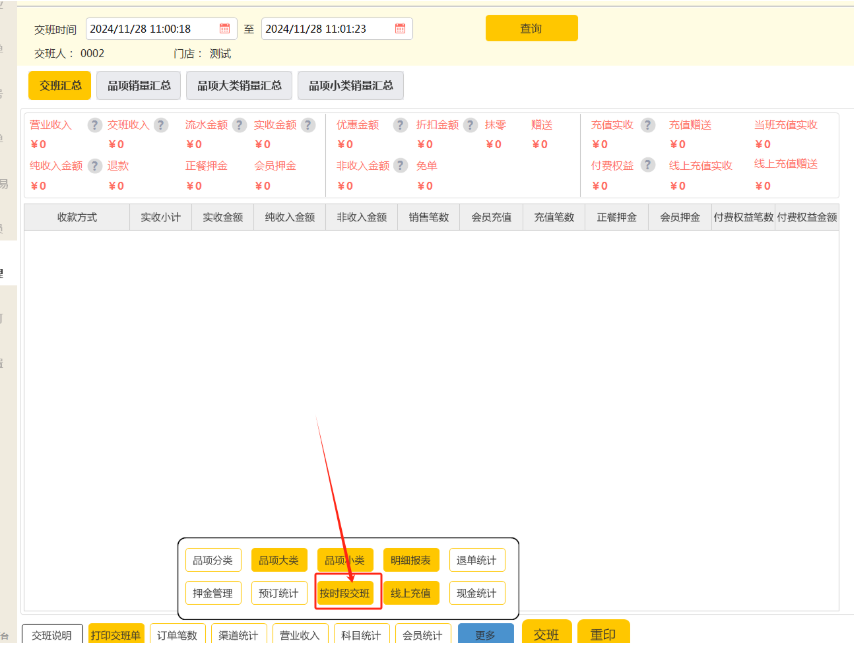
Task: Go to the 品项小类销量汇总 tab
Action: (351, 86)
